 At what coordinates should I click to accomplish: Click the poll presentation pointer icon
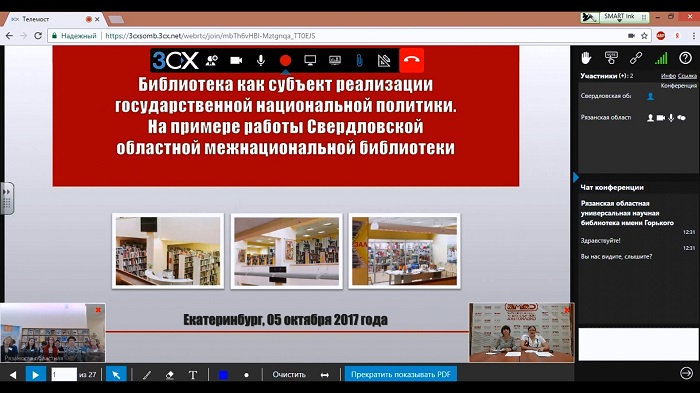coord(611,58)
